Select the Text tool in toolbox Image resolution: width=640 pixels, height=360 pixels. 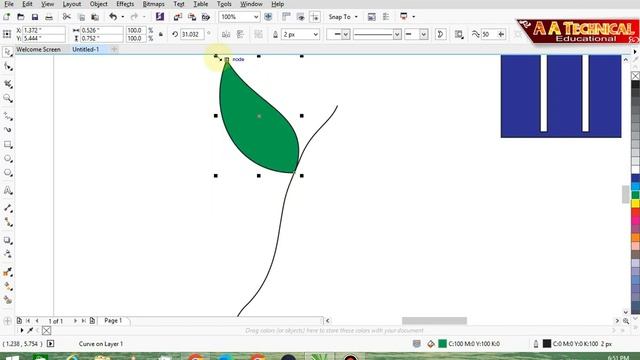(x=8, y=191)
